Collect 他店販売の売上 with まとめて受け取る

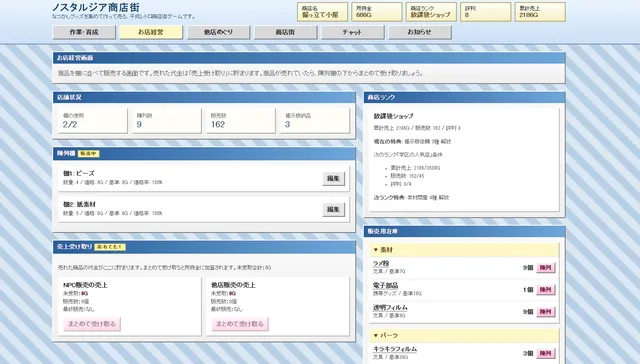coord(240,324)
